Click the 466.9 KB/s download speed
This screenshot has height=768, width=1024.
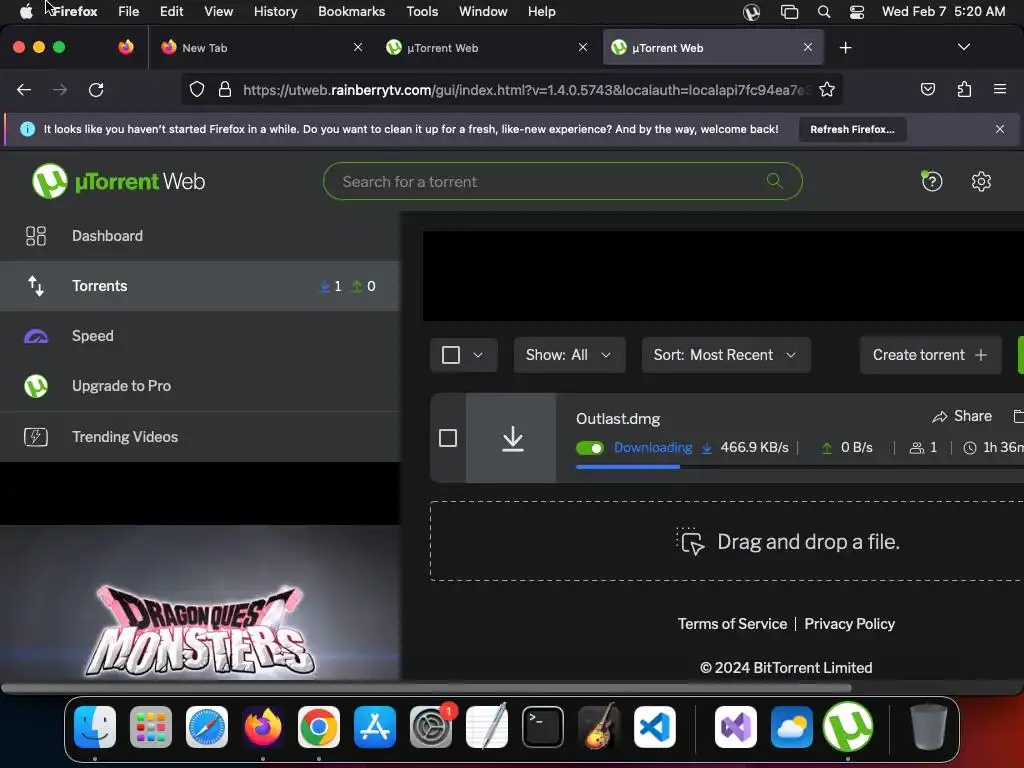pyautogui.click(x=754, y=447)
